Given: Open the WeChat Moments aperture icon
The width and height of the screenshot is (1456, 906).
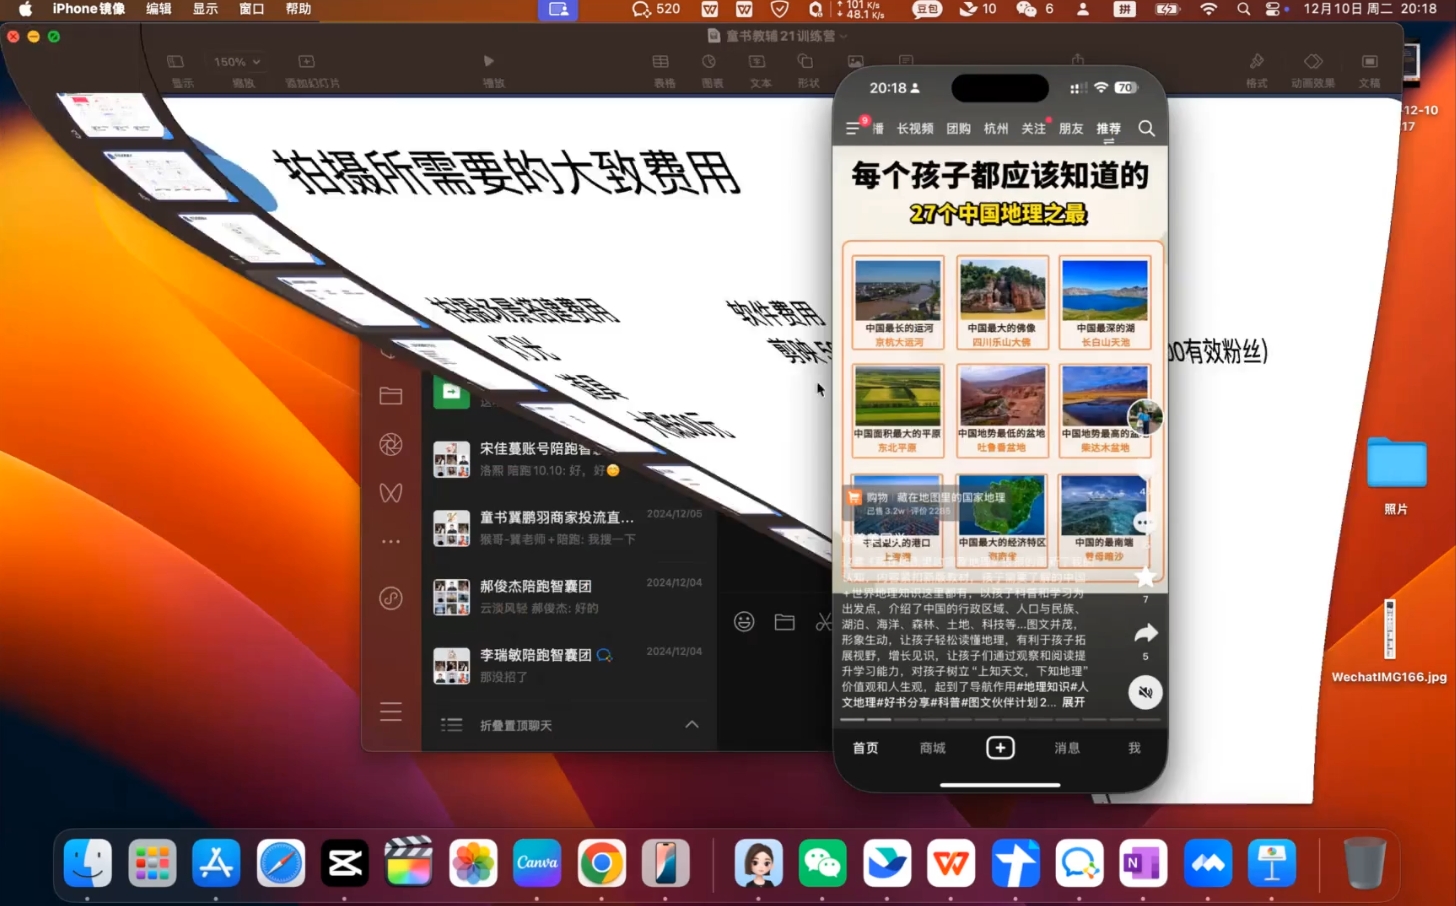Looking at the screenshot, I should (x=391, y=444).
